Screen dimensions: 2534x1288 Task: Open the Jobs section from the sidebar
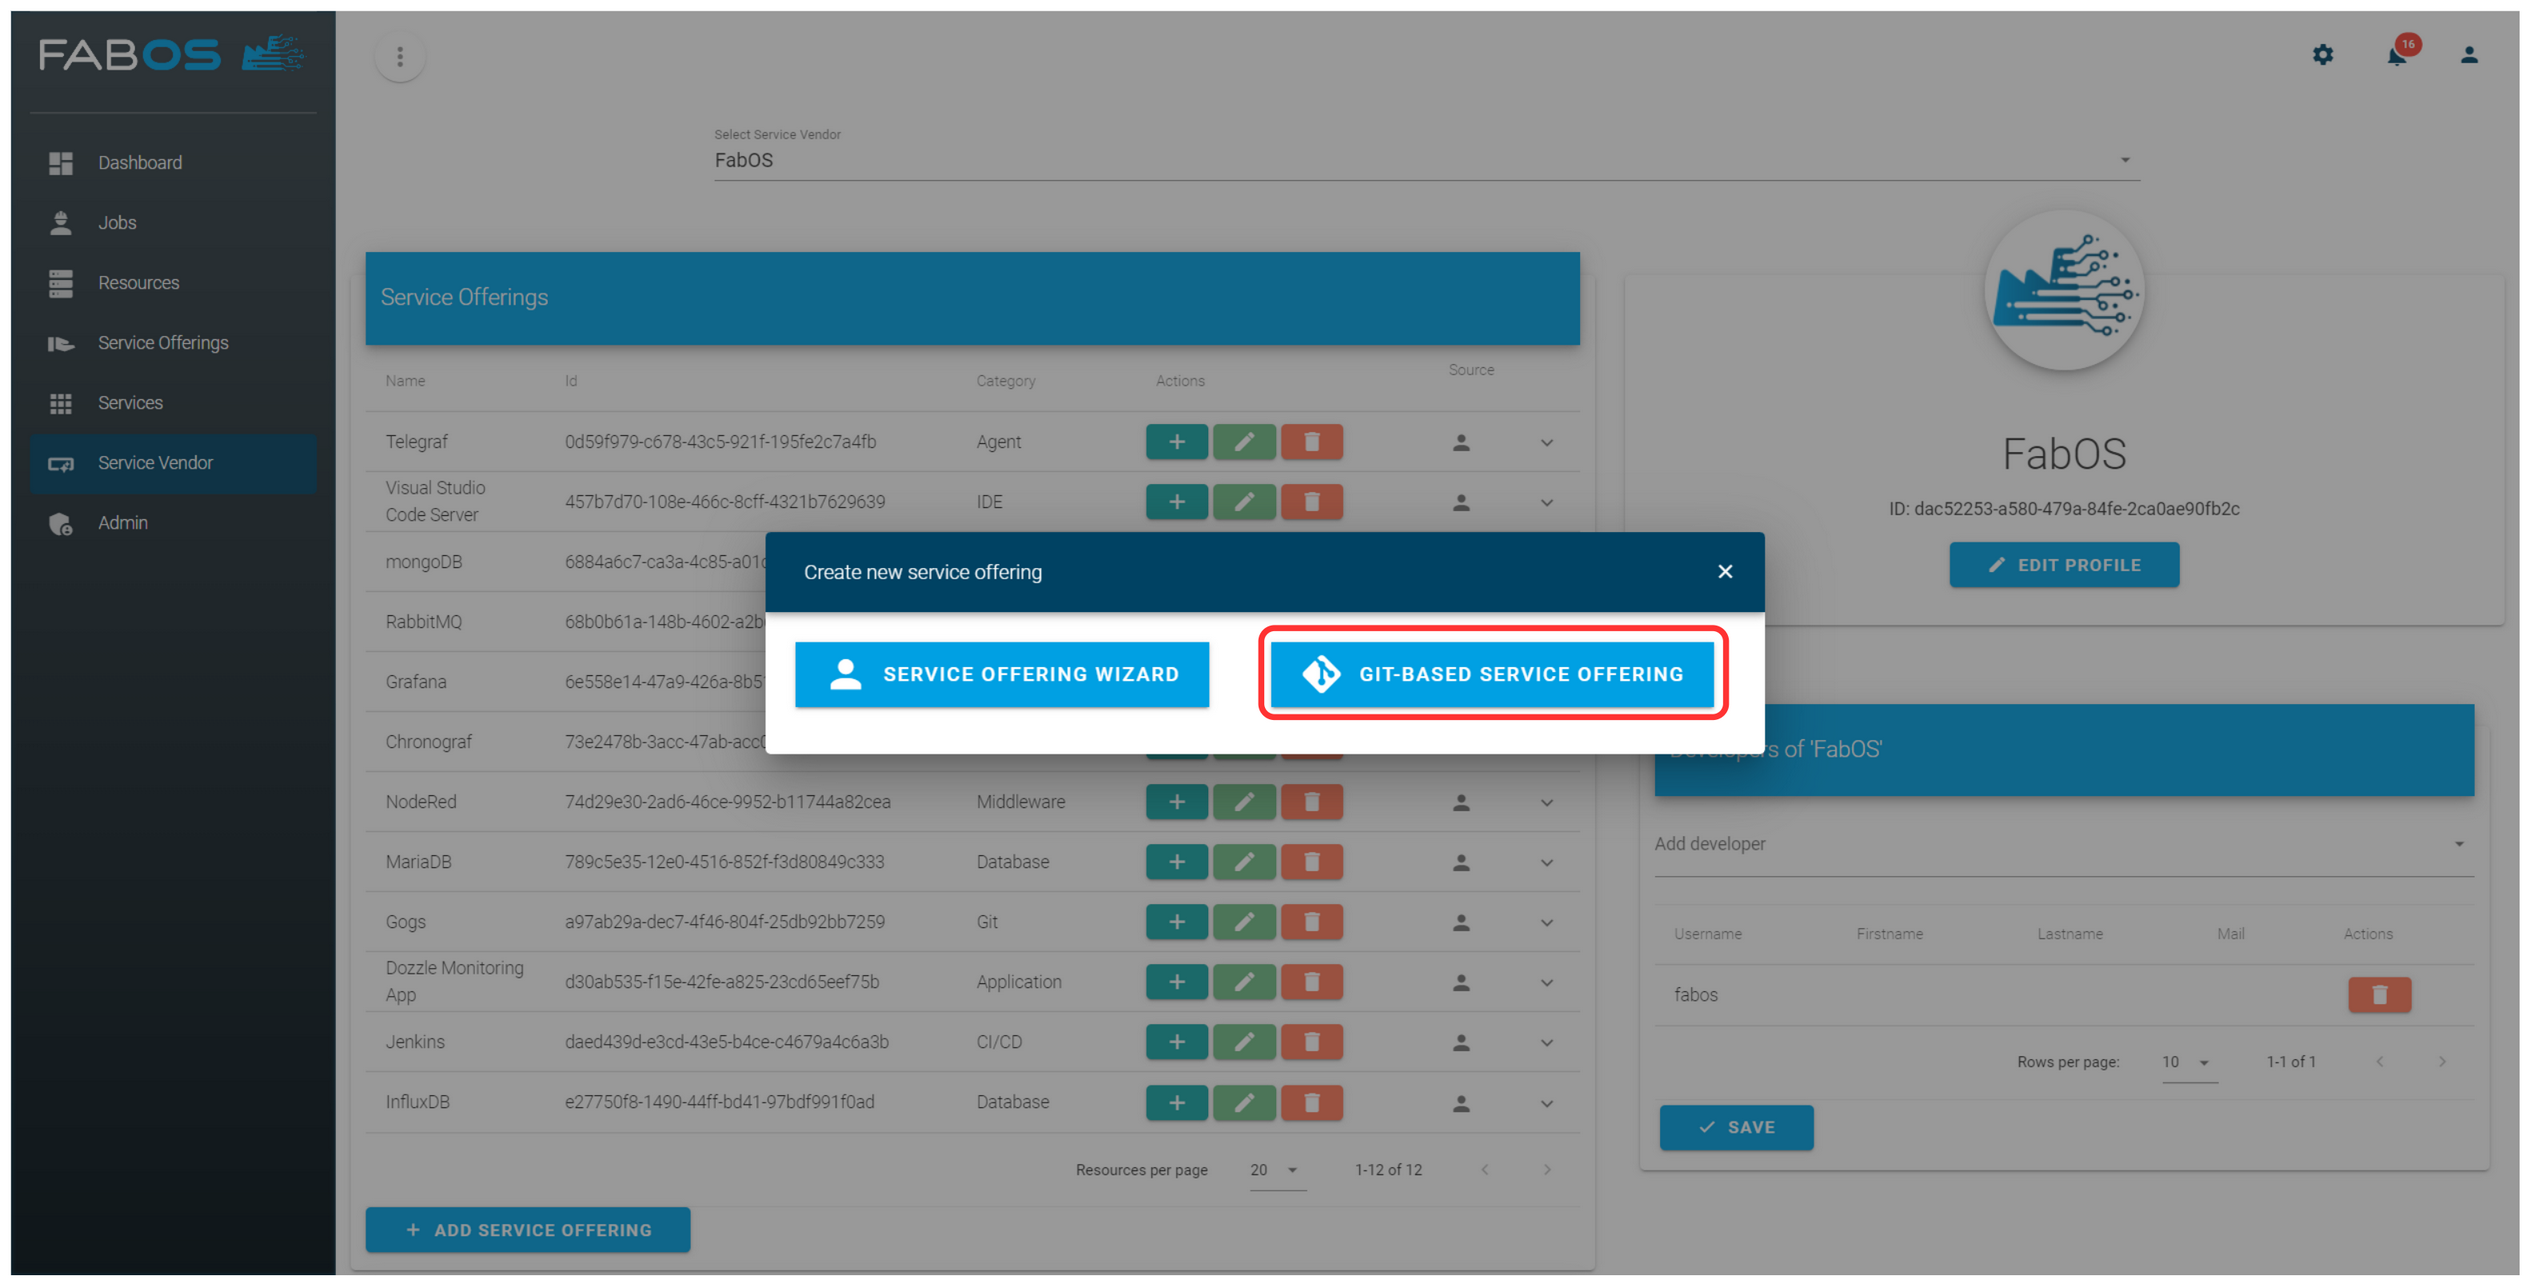click(x=117, y=222)
